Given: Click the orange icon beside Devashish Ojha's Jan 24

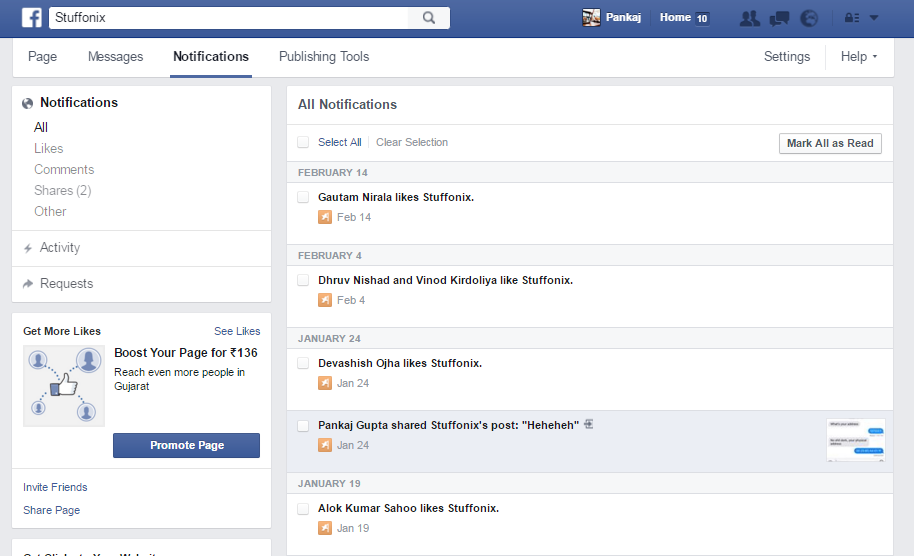Looking at the screenshot, I should tap(325, 383).
